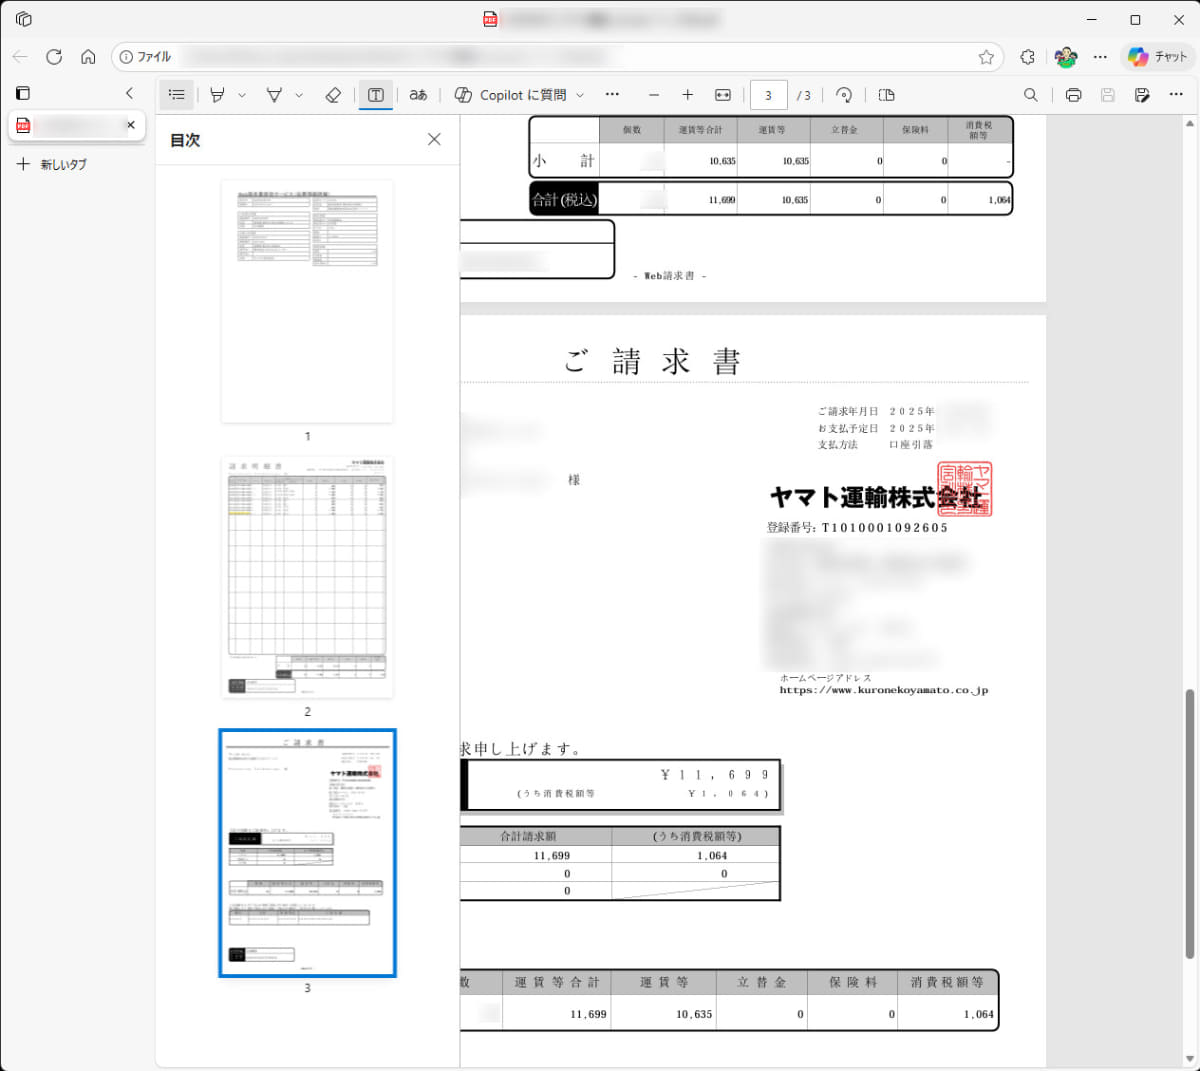
Task: Click the 目次 panel title
Action: pyautogui.click(x=185, y=140)
